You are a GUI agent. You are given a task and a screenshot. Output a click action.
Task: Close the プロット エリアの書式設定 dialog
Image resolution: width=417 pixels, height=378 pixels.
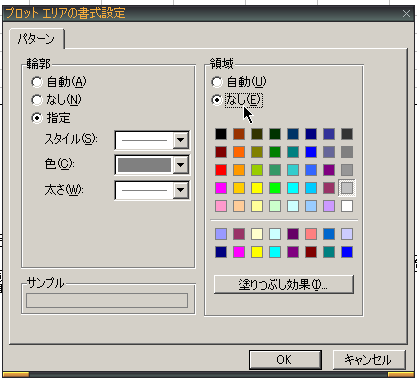pos(406,14)
